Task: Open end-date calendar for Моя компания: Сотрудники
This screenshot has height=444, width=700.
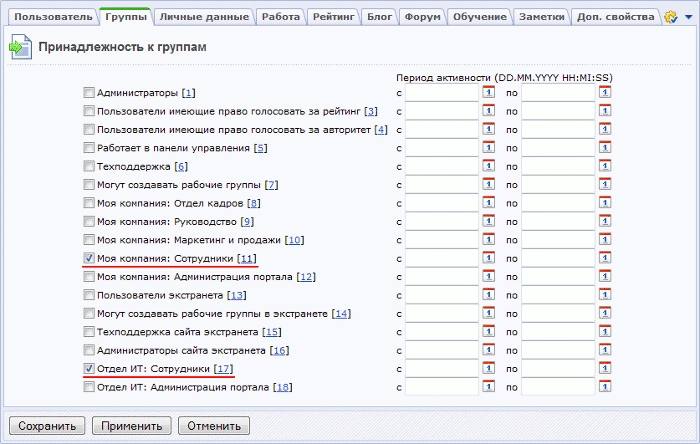Action: [605, 259]
